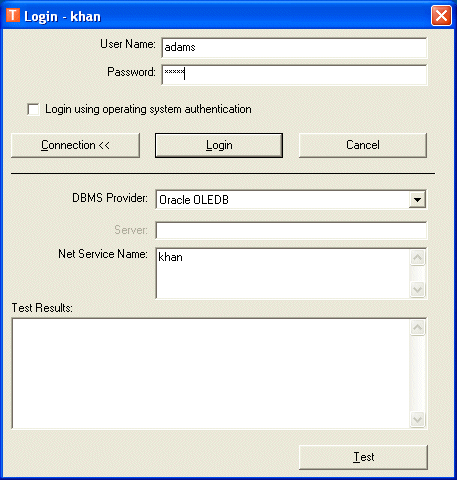
Task: Click the Net Service Name box with khan
Action: 282,273
